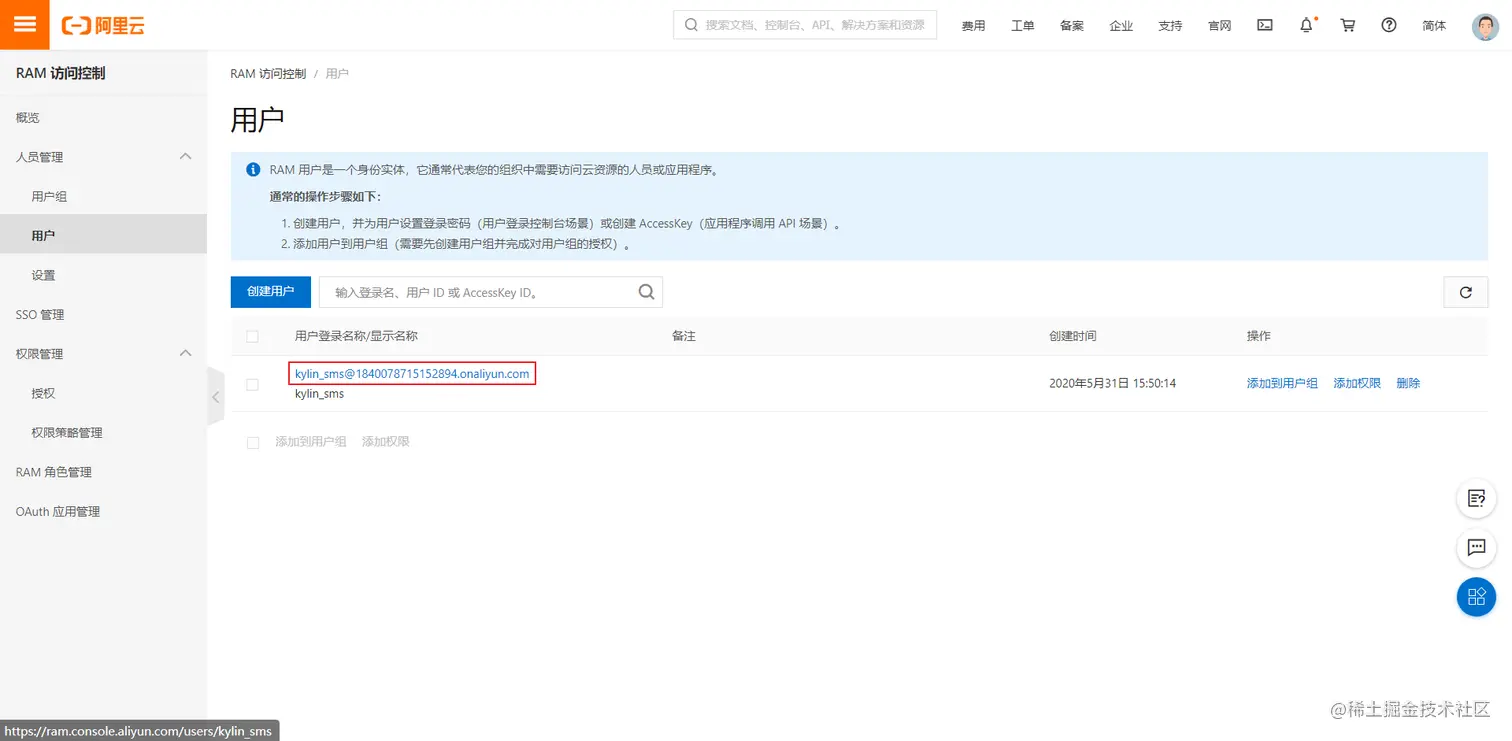
Task: Collapse the sidebar with the arrow handle
Action: 215,397
